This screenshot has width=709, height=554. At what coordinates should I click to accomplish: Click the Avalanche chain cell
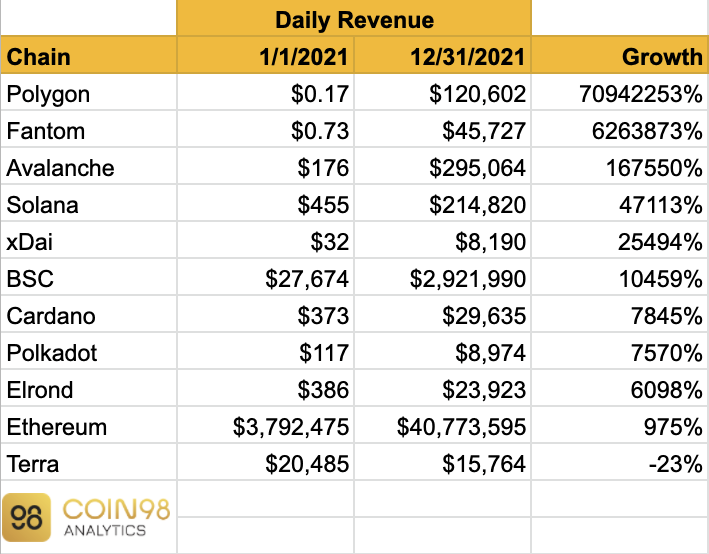[x=89, y=166]
